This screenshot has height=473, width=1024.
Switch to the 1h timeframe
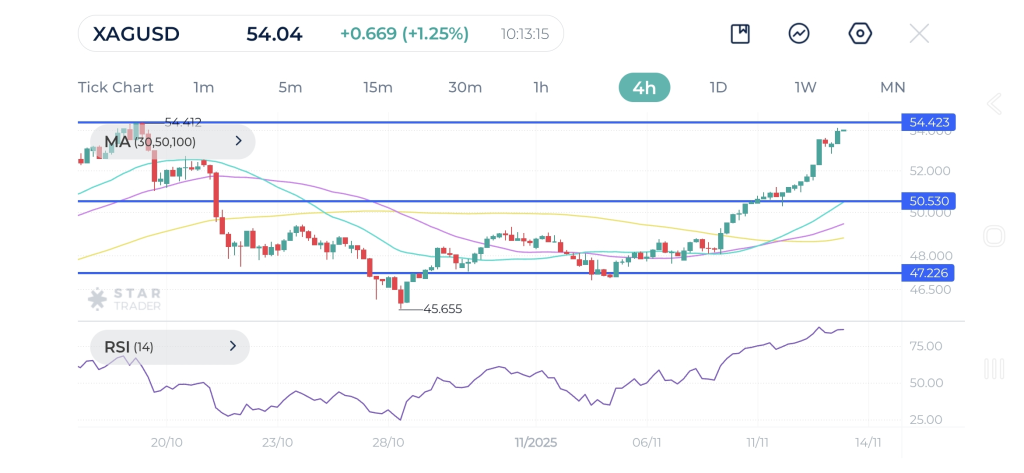(541, 87)
